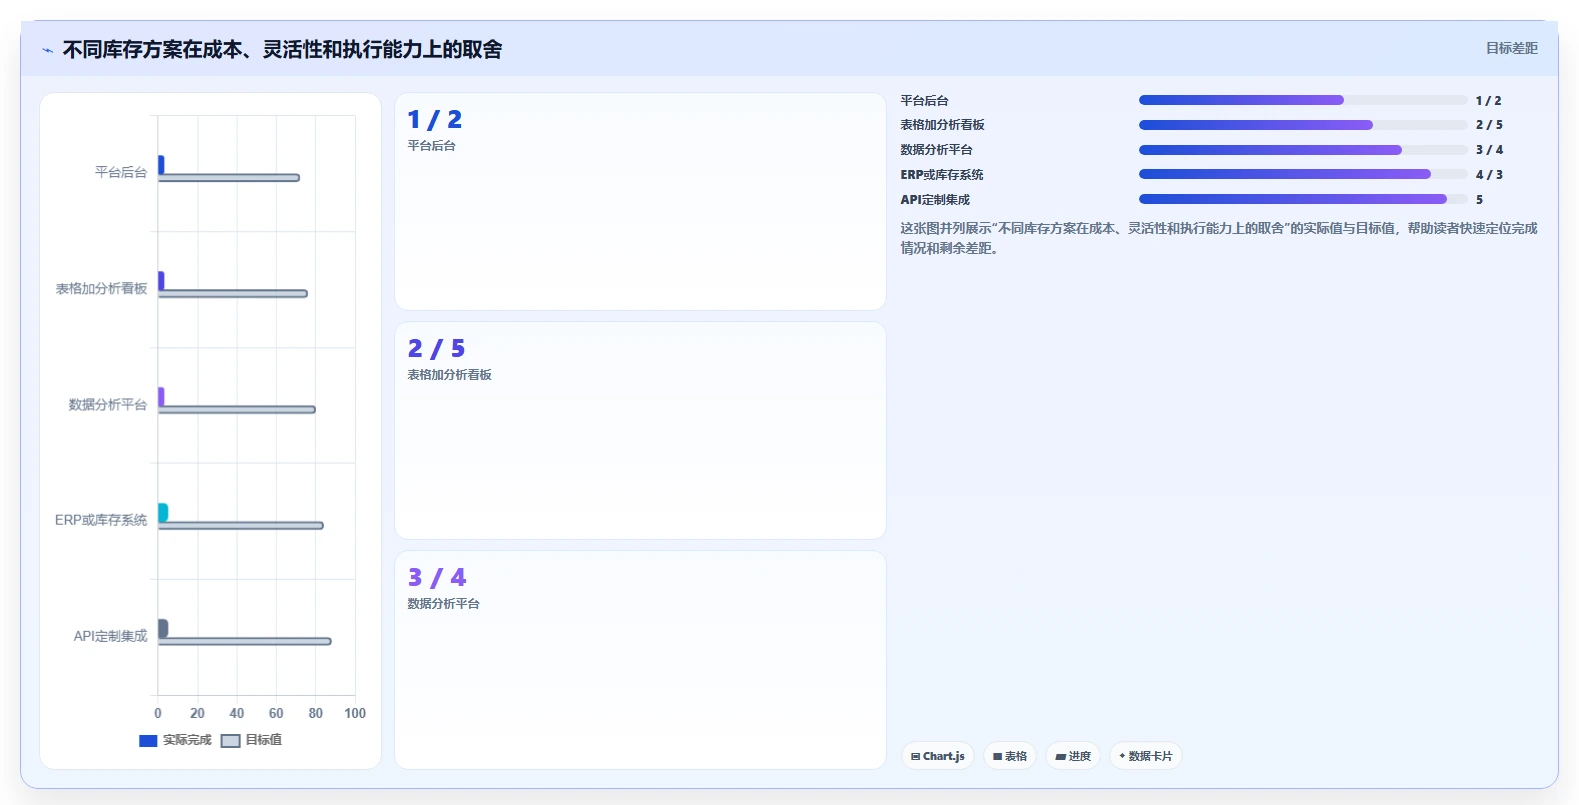This screenshot has width=1579, height=805.
Task: Toggle the 实际完成 legend swatch
Action: coord(148,741)
